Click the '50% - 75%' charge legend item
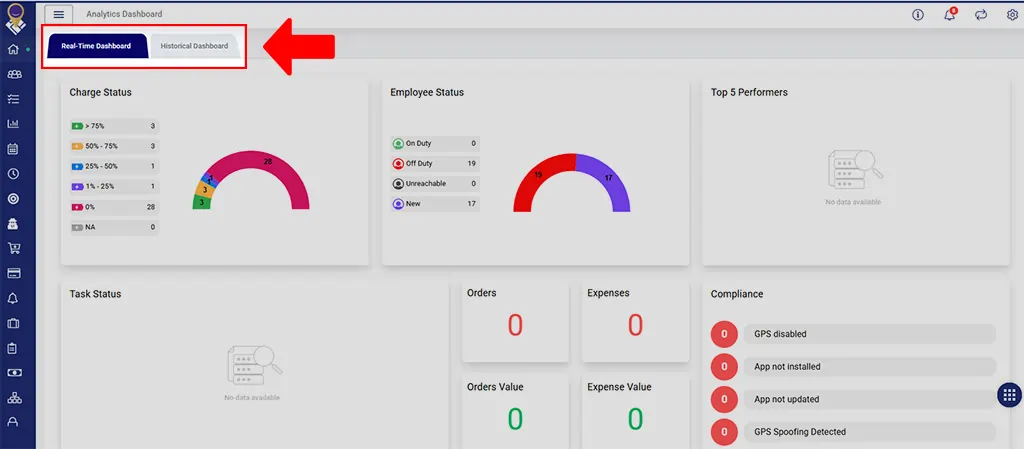Screen dimensions: 1024x449 click(114, 146)
